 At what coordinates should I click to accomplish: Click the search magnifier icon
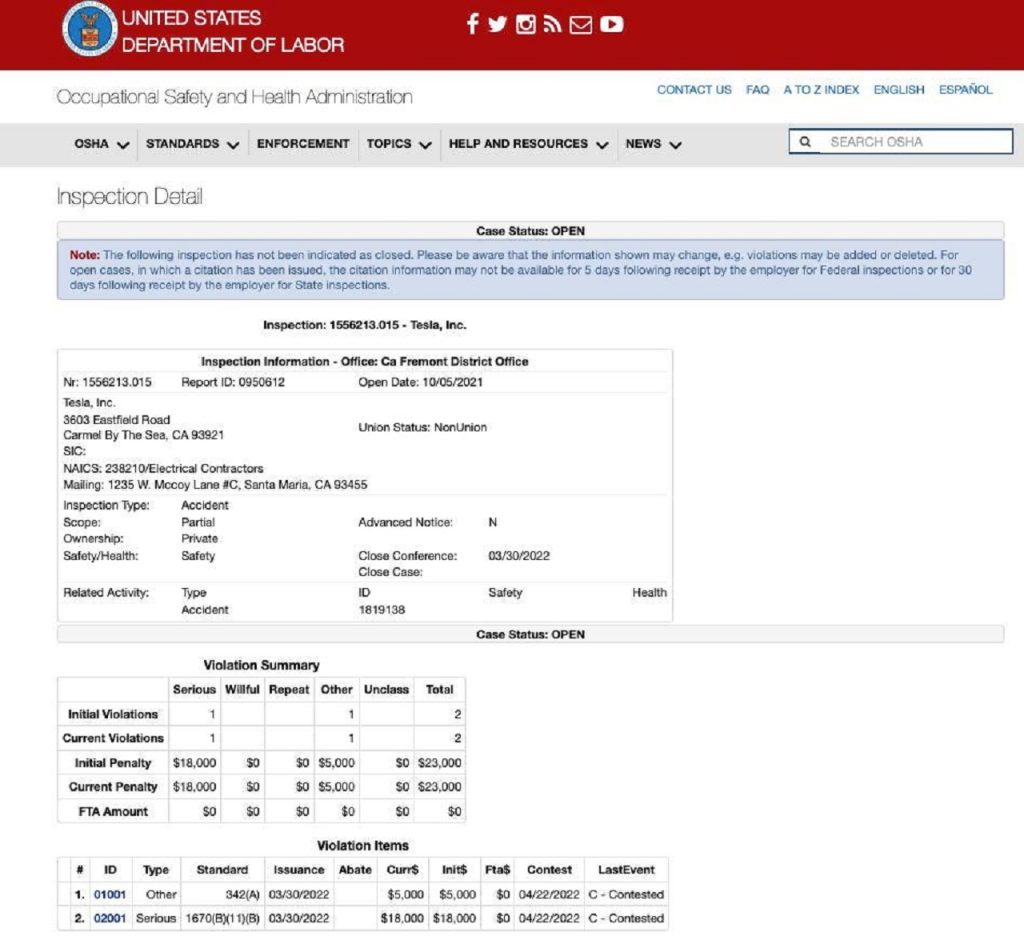coord(805,142)
